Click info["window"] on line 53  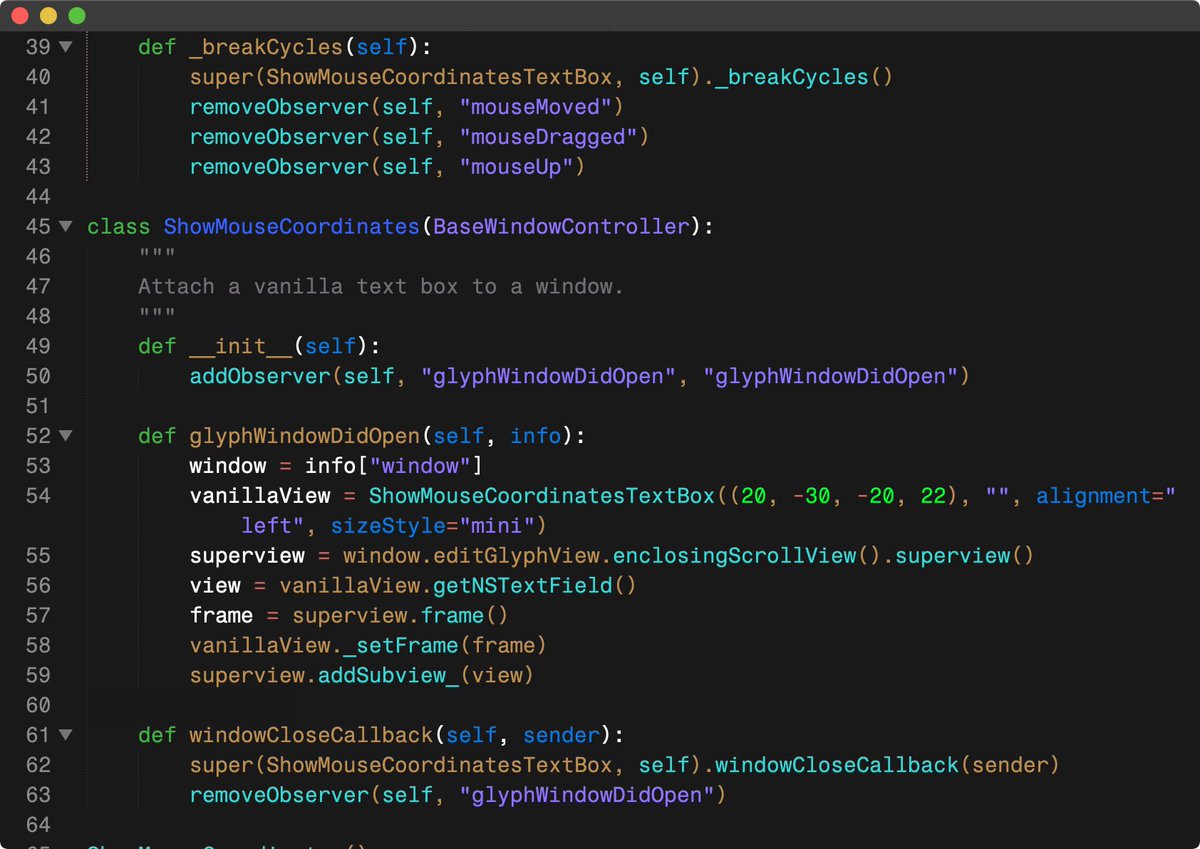click(394, 466)
